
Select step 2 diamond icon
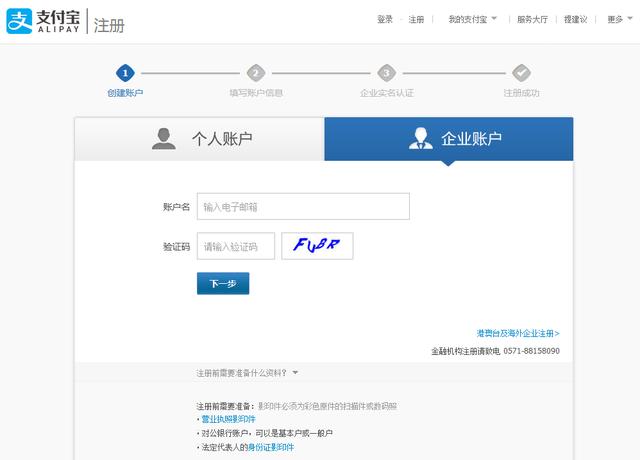(256, 73)
